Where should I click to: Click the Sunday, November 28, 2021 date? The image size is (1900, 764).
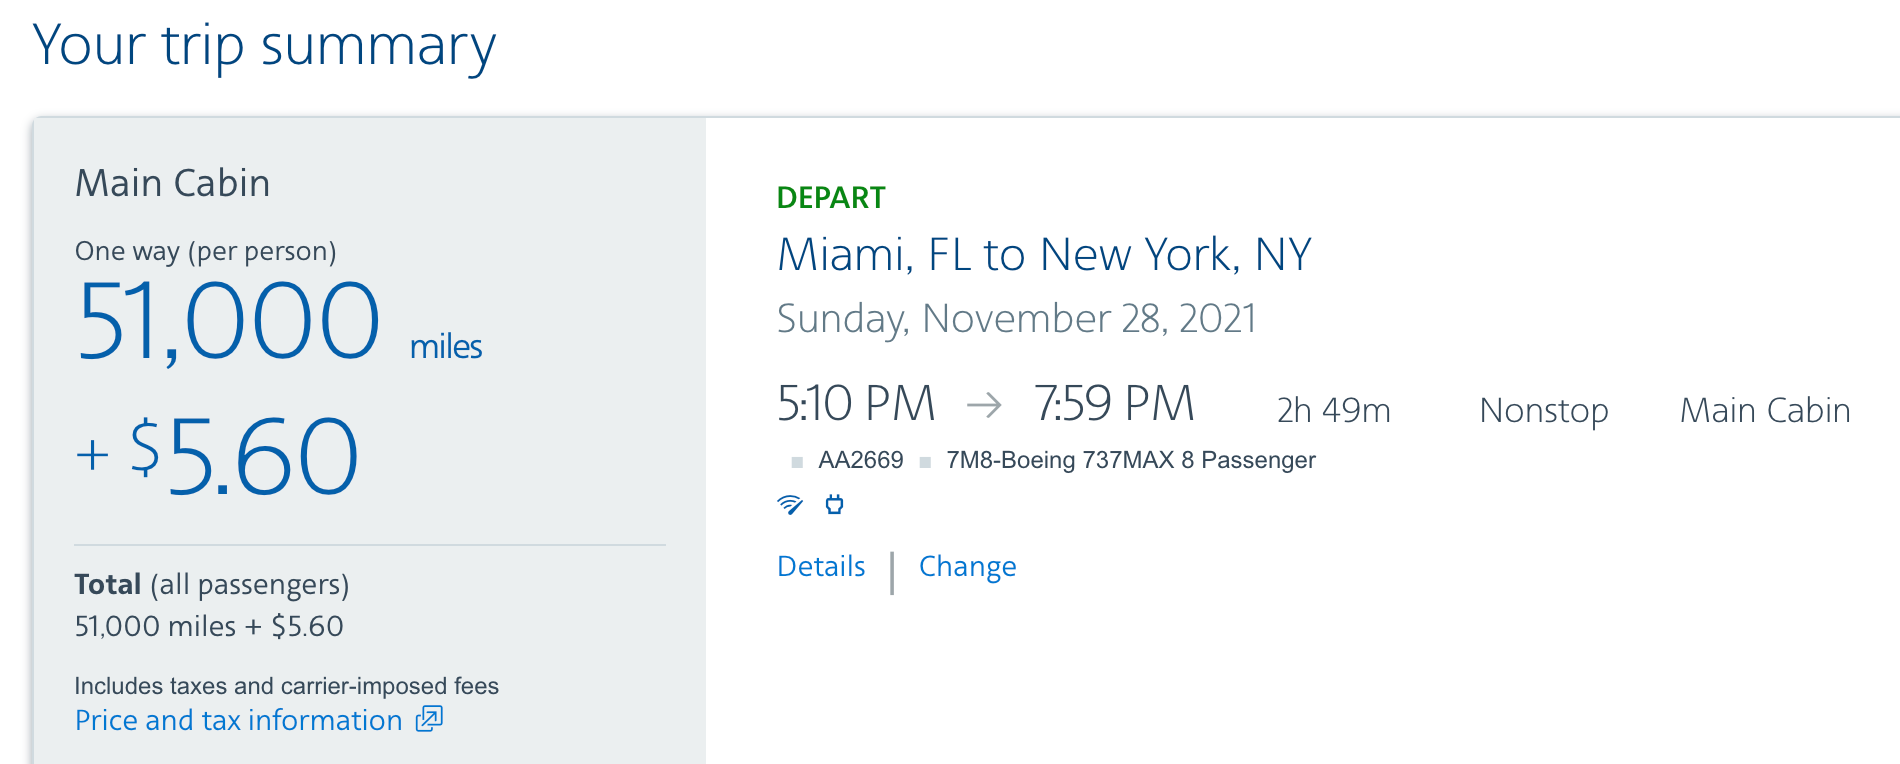(1016, 319)
